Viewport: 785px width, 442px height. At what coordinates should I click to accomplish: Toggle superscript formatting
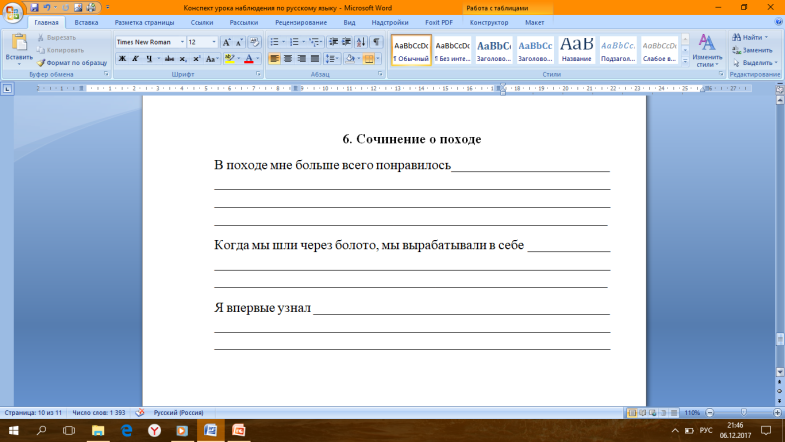[x=197, y=59]
